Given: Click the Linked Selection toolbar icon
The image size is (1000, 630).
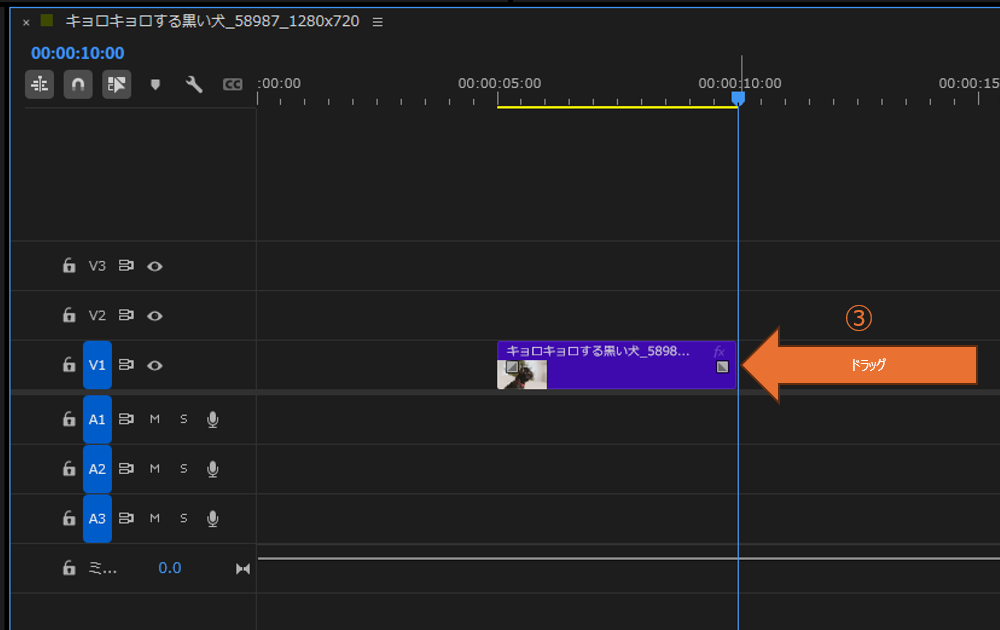Looking at the screenshot, I should point(116,85).
